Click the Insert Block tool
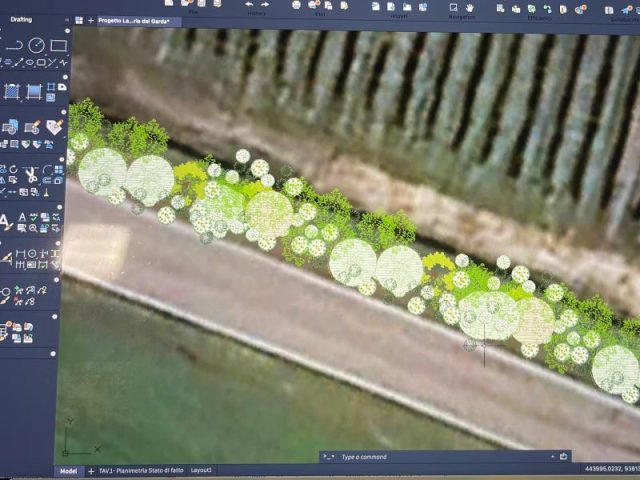 [x=10, y=127]
